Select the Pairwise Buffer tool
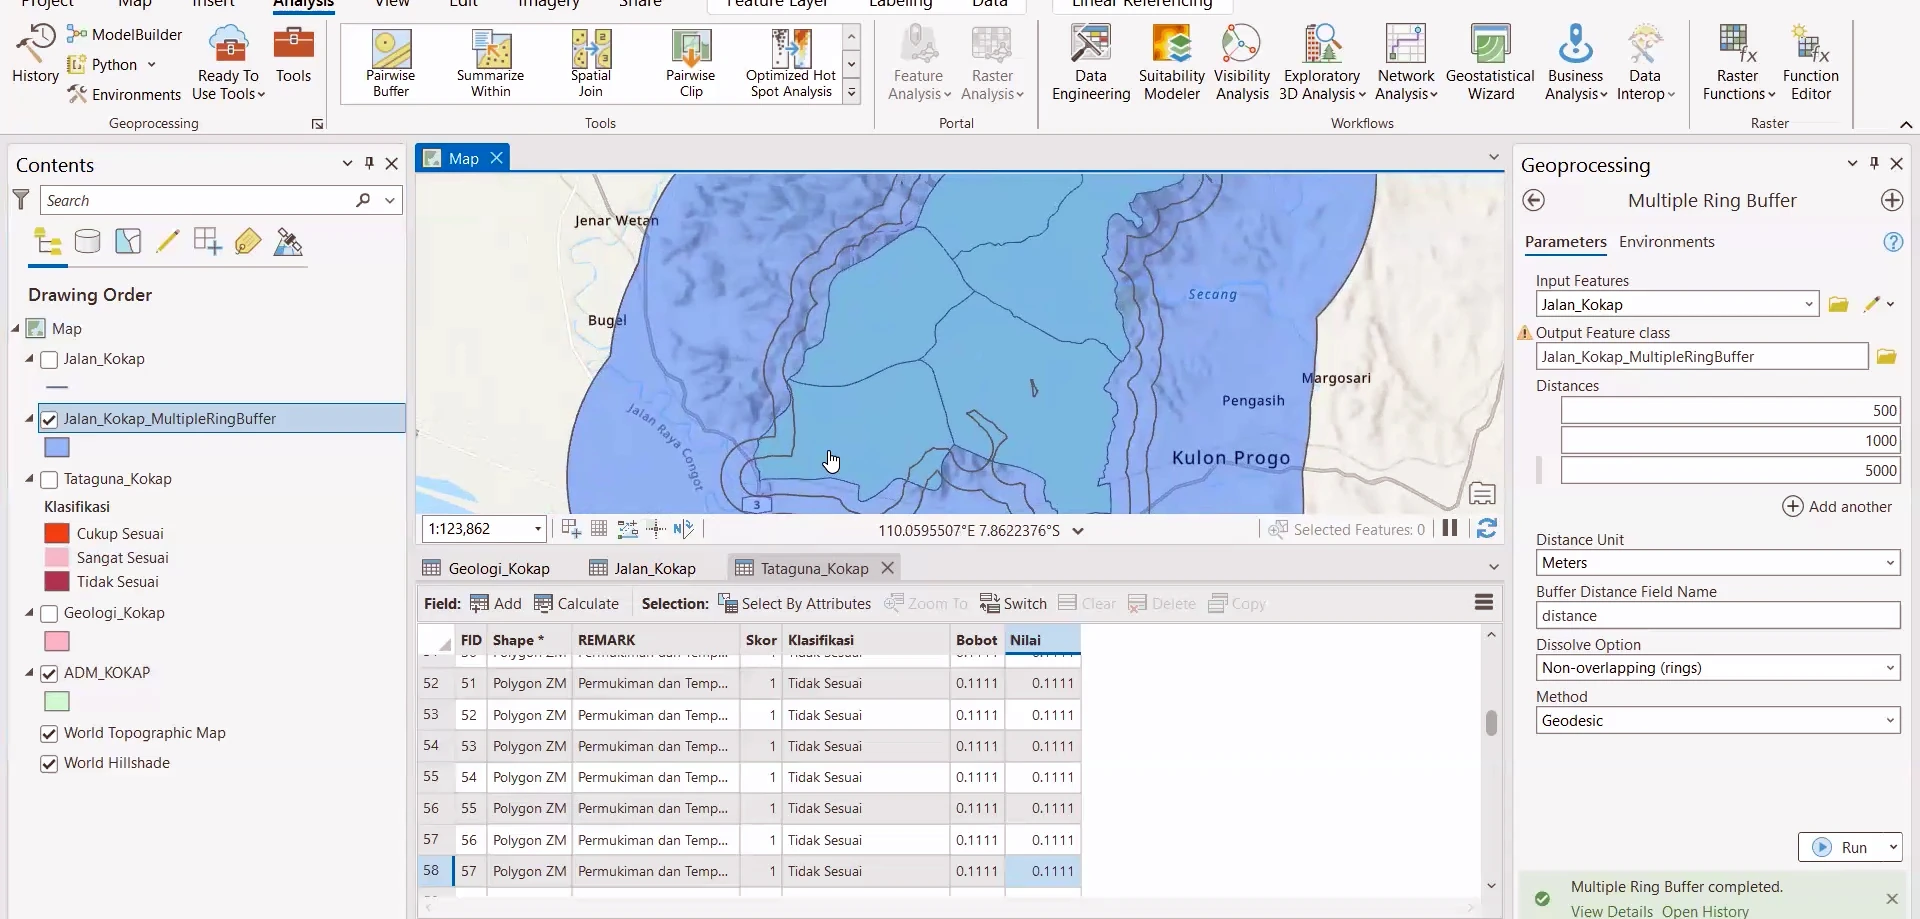 391,63
